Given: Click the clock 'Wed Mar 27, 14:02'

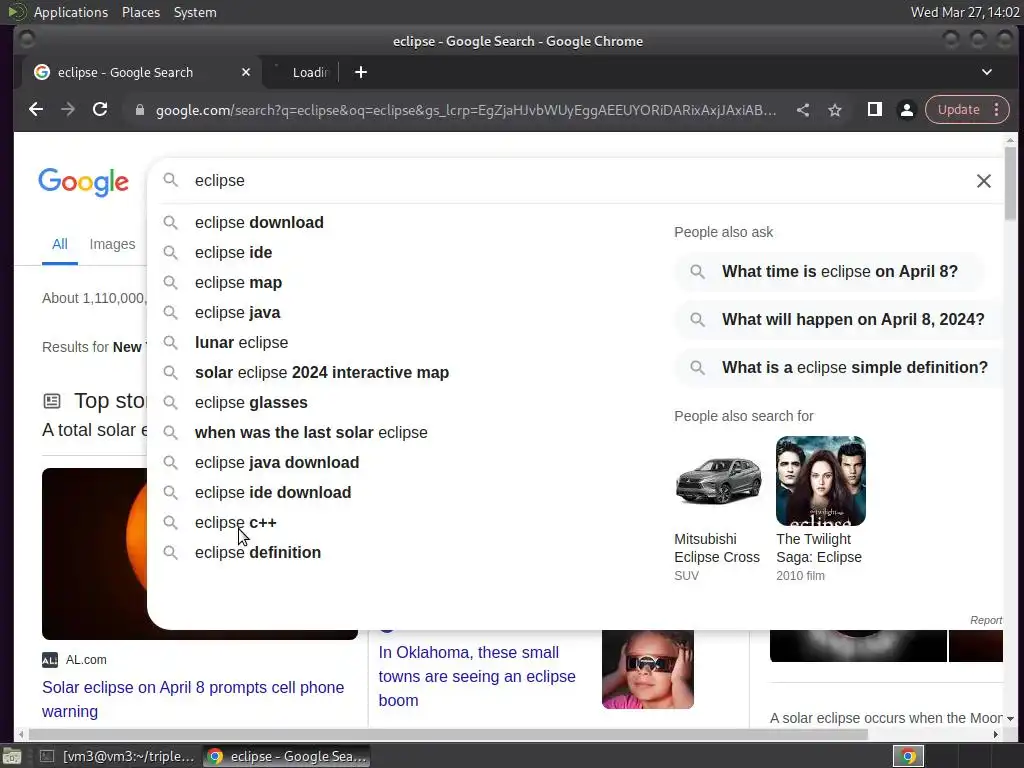Looking at the screenshot, I should pyautogui.click(x=965, y=12).
